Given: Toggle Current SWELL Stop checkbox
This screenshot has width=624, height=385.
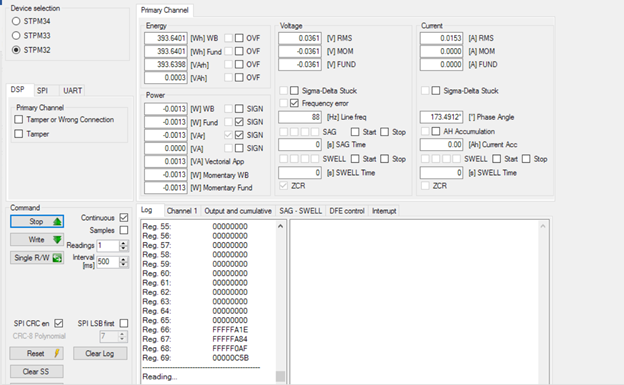Looking at the screenshot, I should [x=526, y=159].
